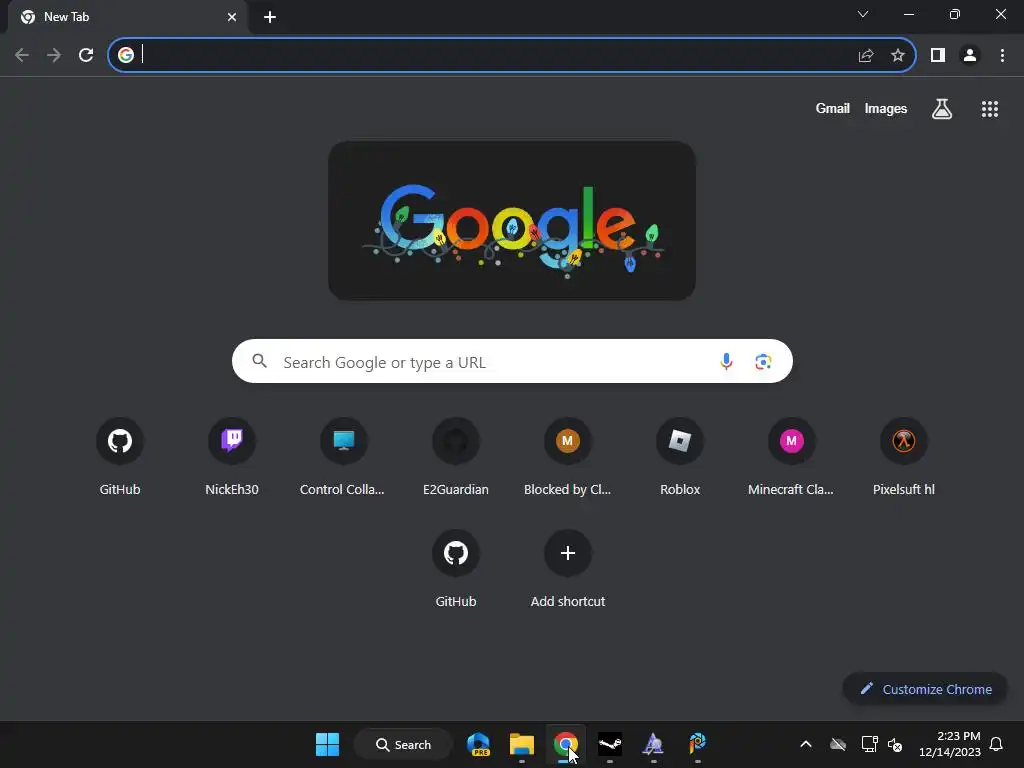Click the Google holiday doodle
The image size is (1024, 768).
tap(511, 221)
